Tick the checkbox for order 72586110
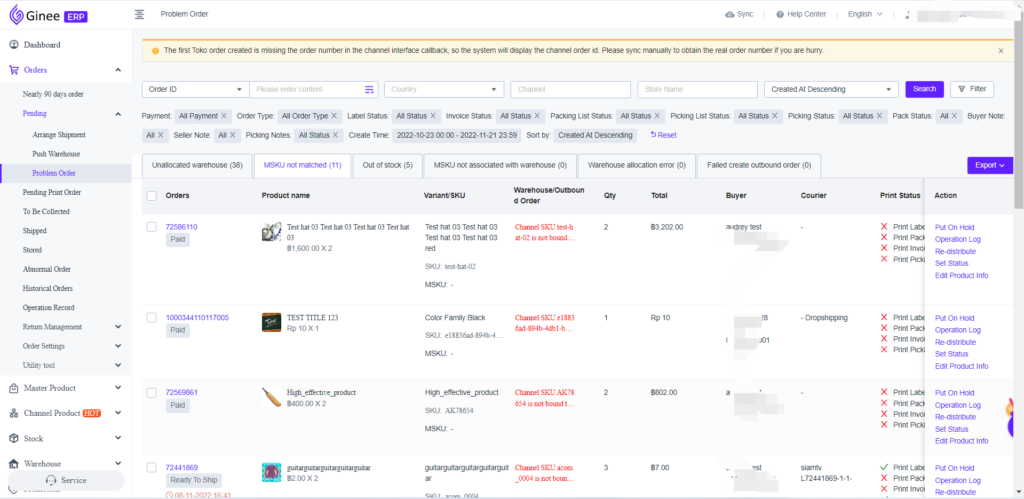Viewport: 1024px width, 499px height. click(x=152, y=227)
